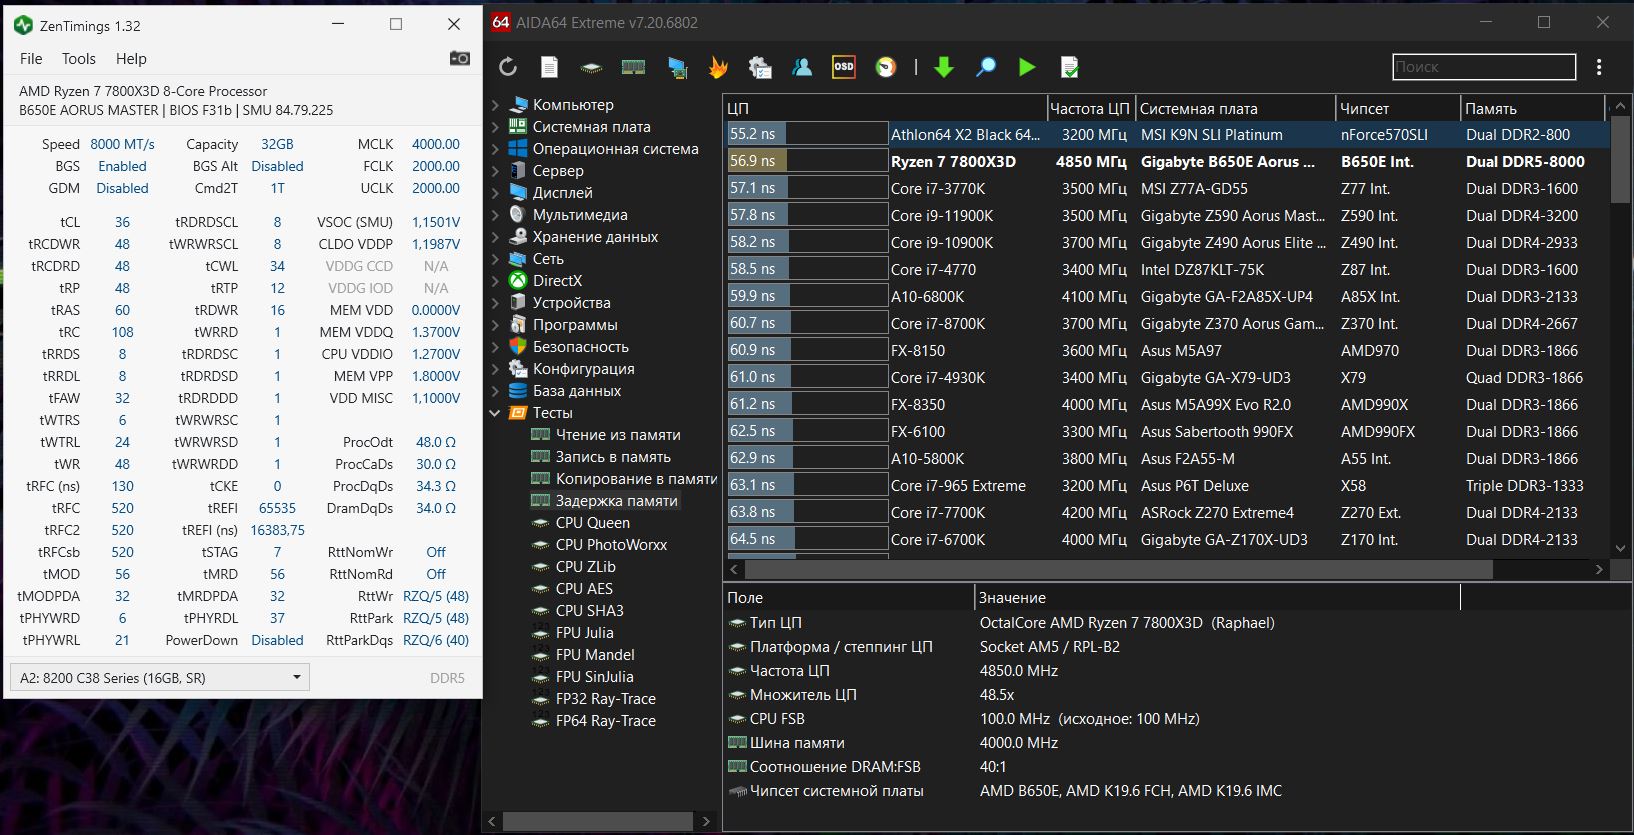Expand the Сервер tree node
The height and width of the screenshot is (835, 1634).
495,170
